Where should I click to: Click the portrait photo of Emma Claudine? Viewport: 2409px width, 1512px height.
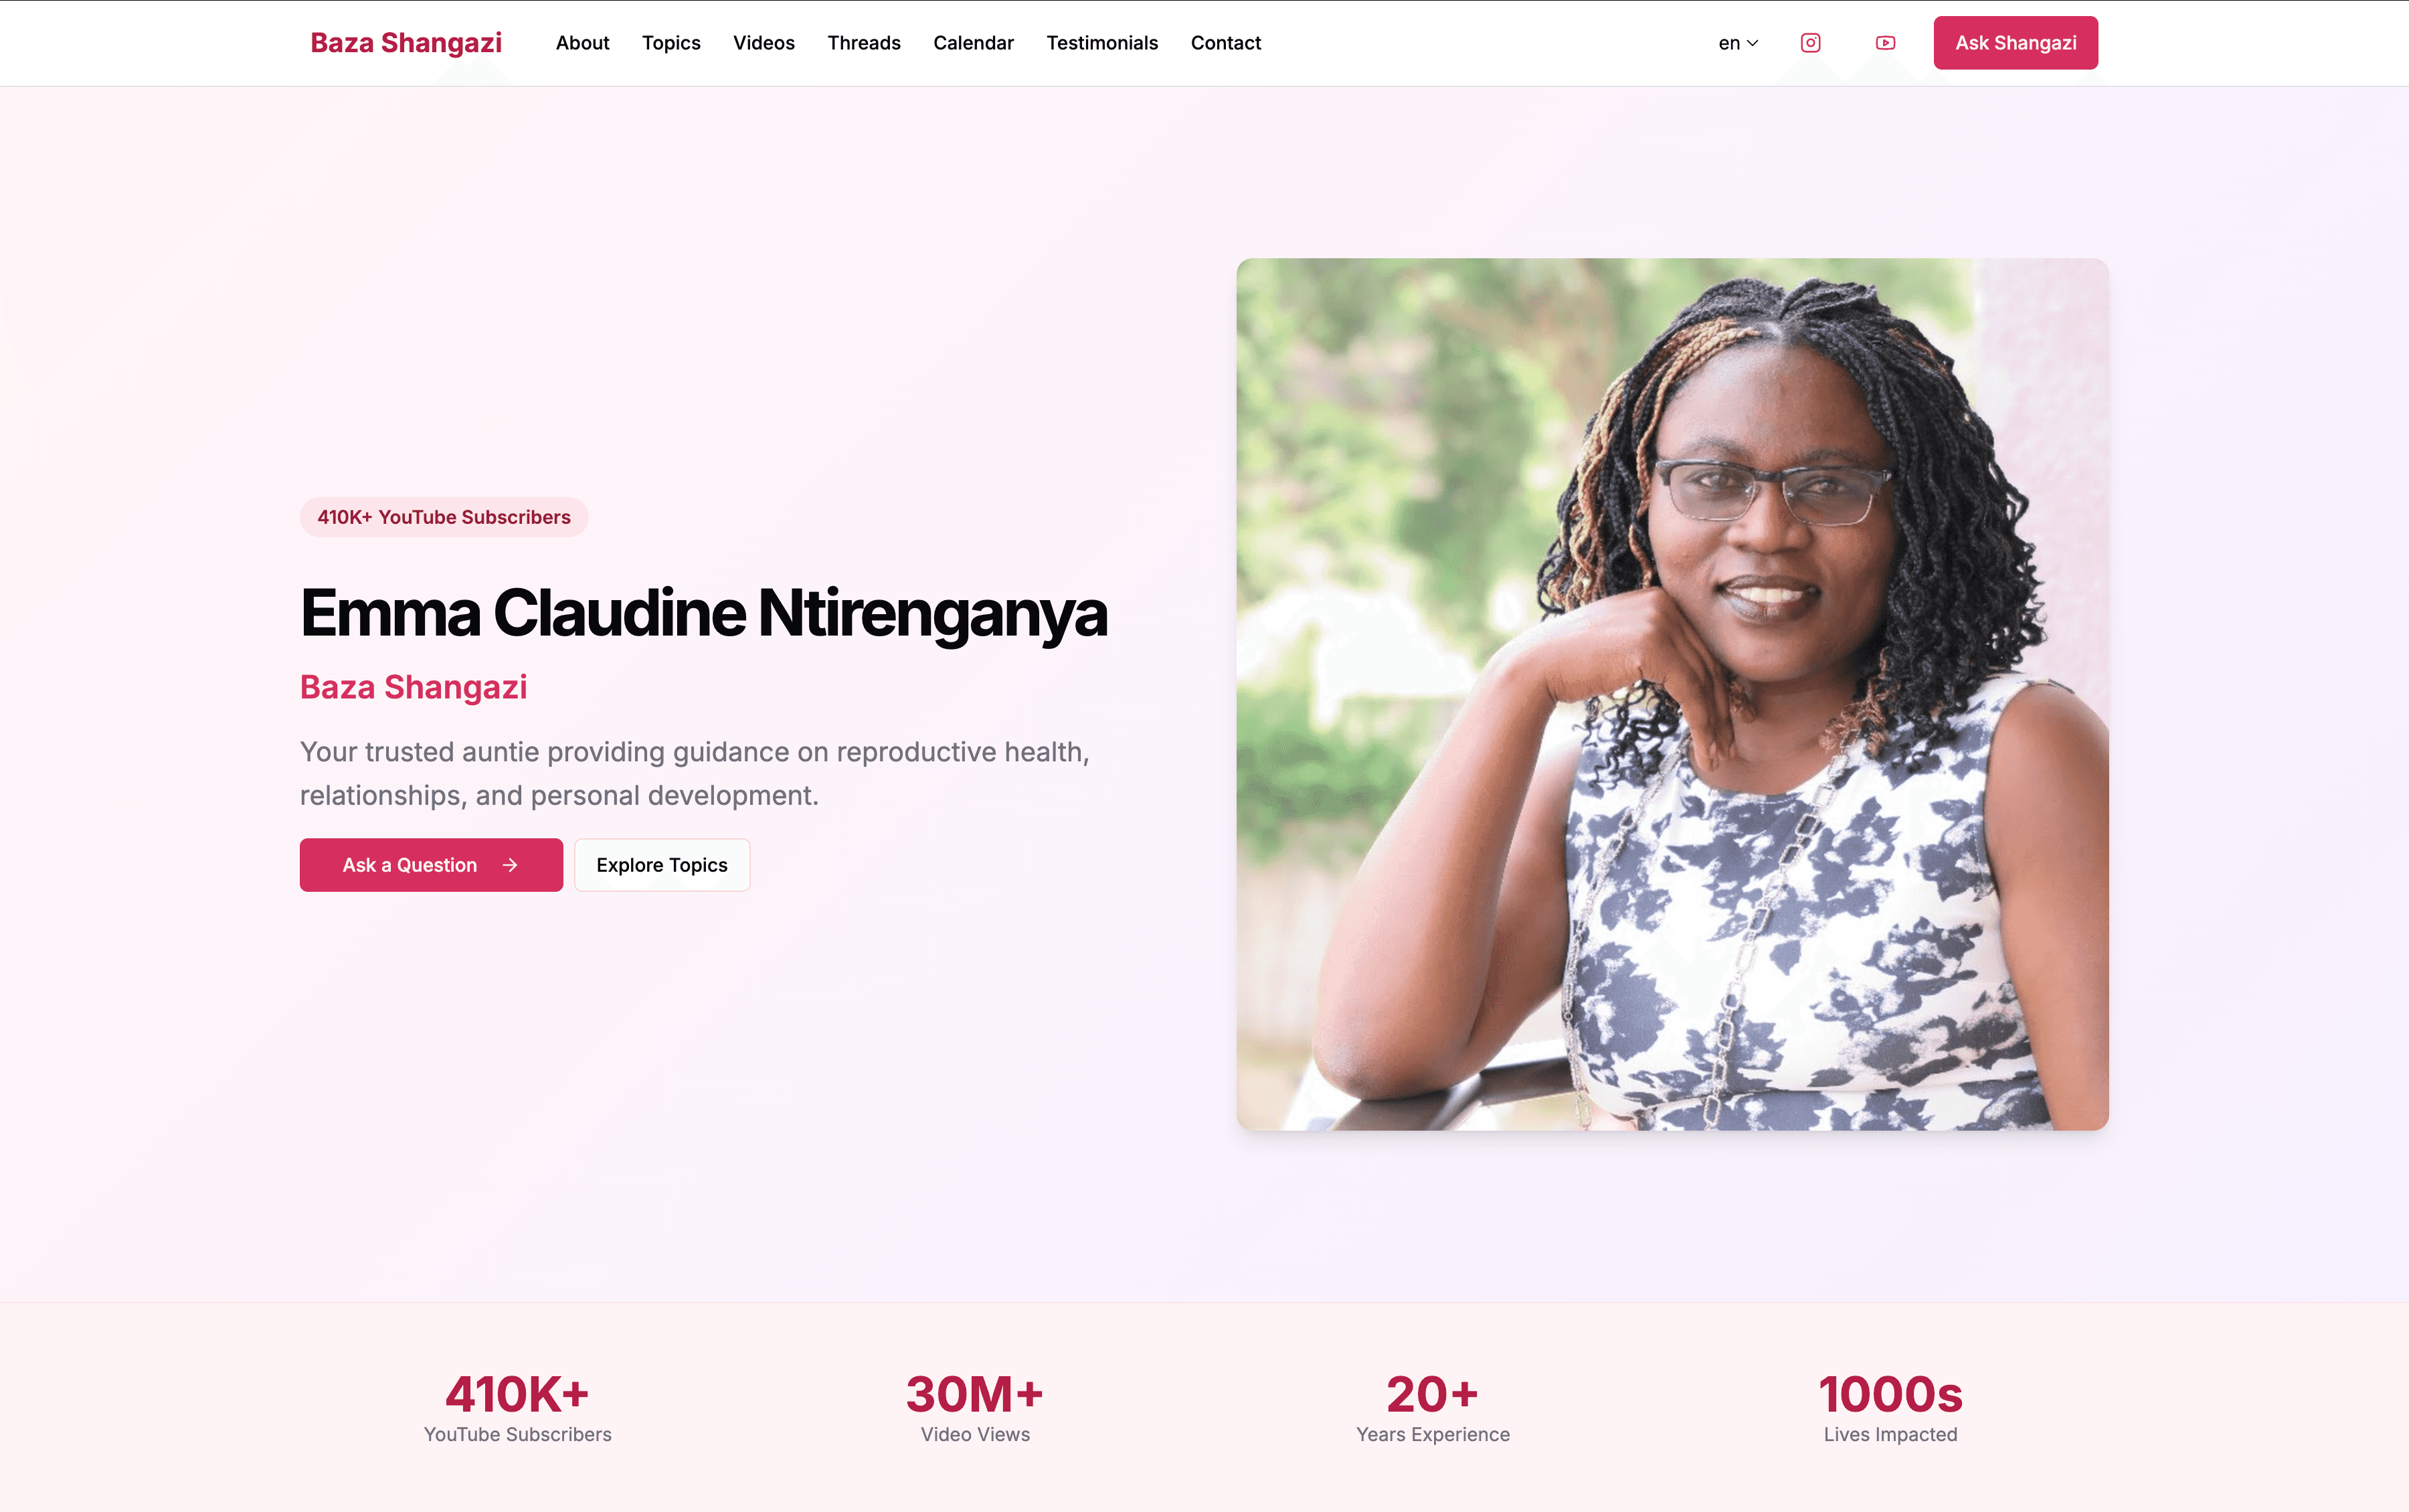click(x=1672, y=694)
